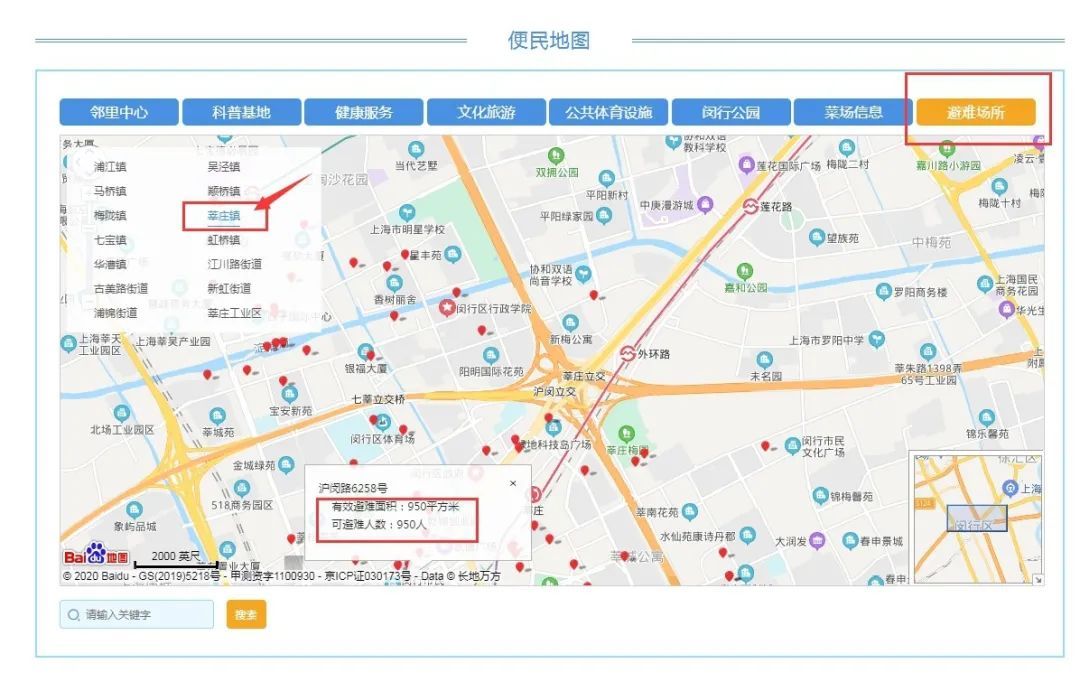Select the 莘庄梅园 park marker
The width and height of the screenshot is (1080, 682).
point(626,434)
